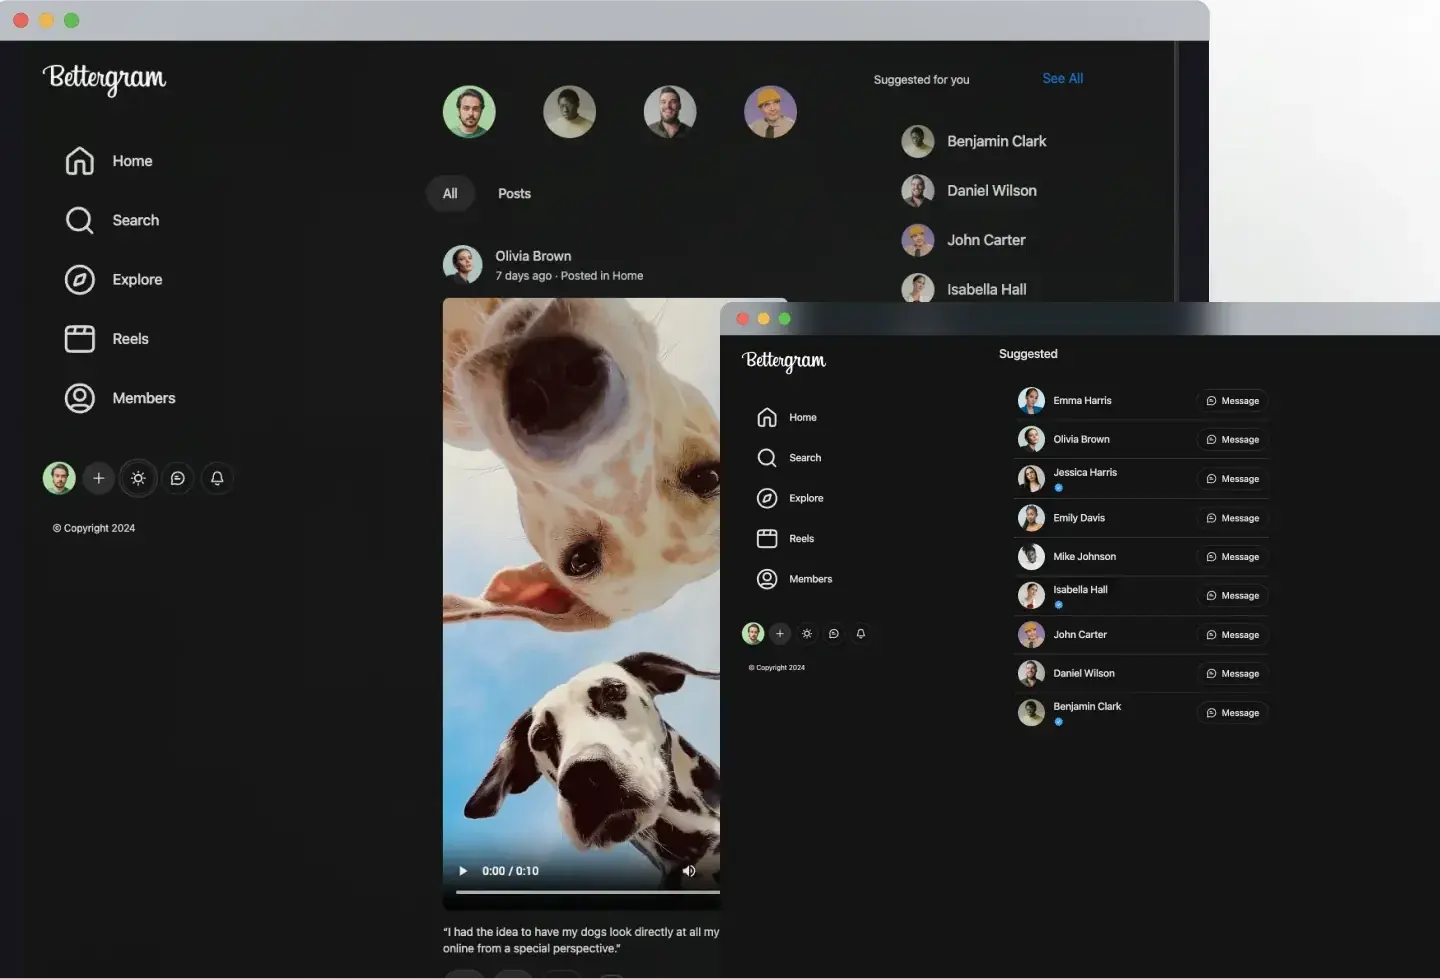Play the dog video

tap(462, 871)
